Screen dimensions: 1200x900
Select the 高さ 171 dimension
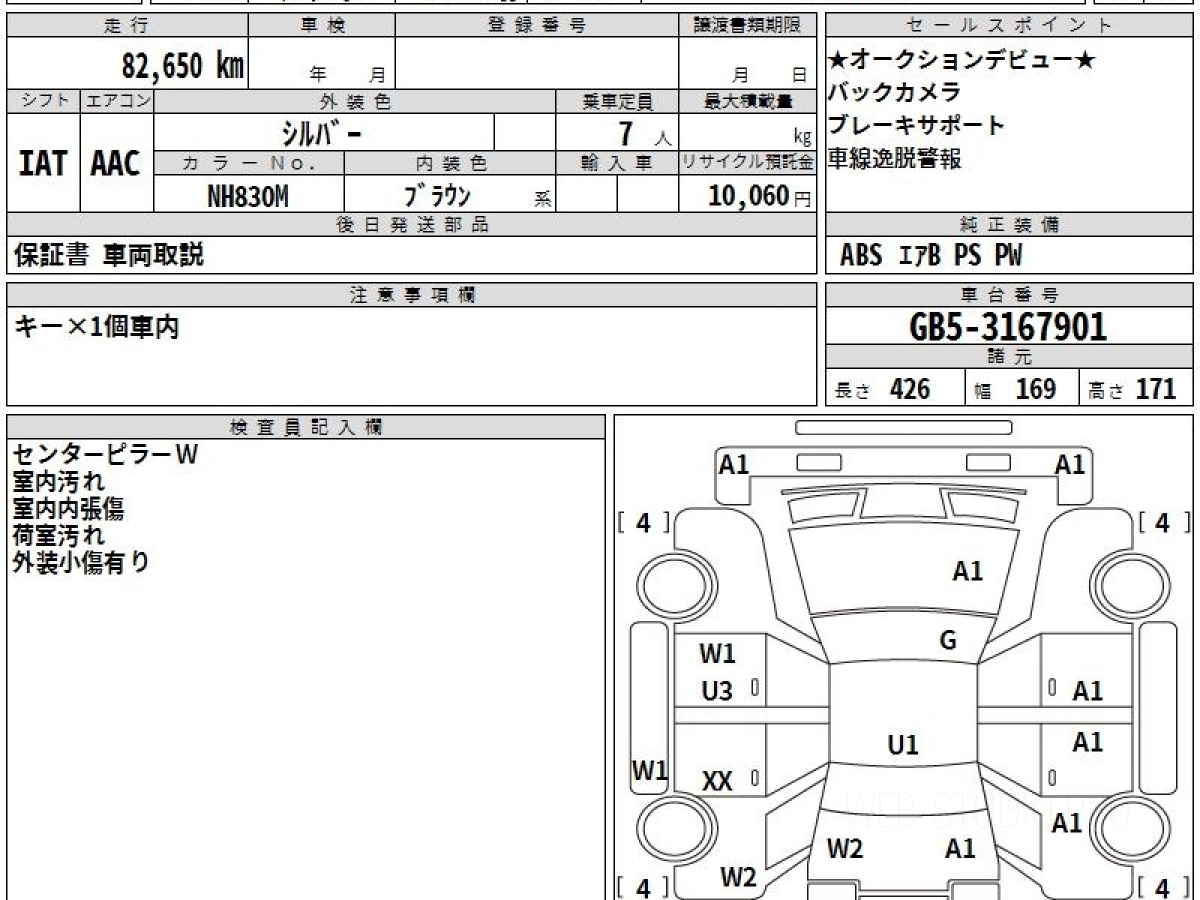point(1133,389)
